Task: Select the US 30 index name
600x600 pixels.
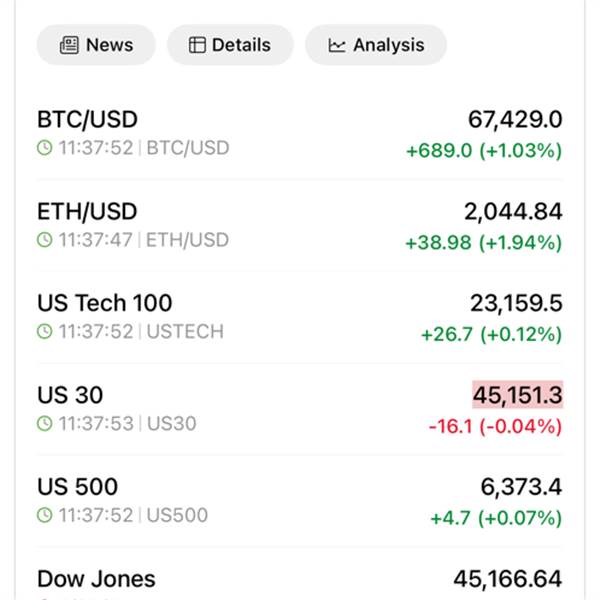Action: (x=70, y=395)
